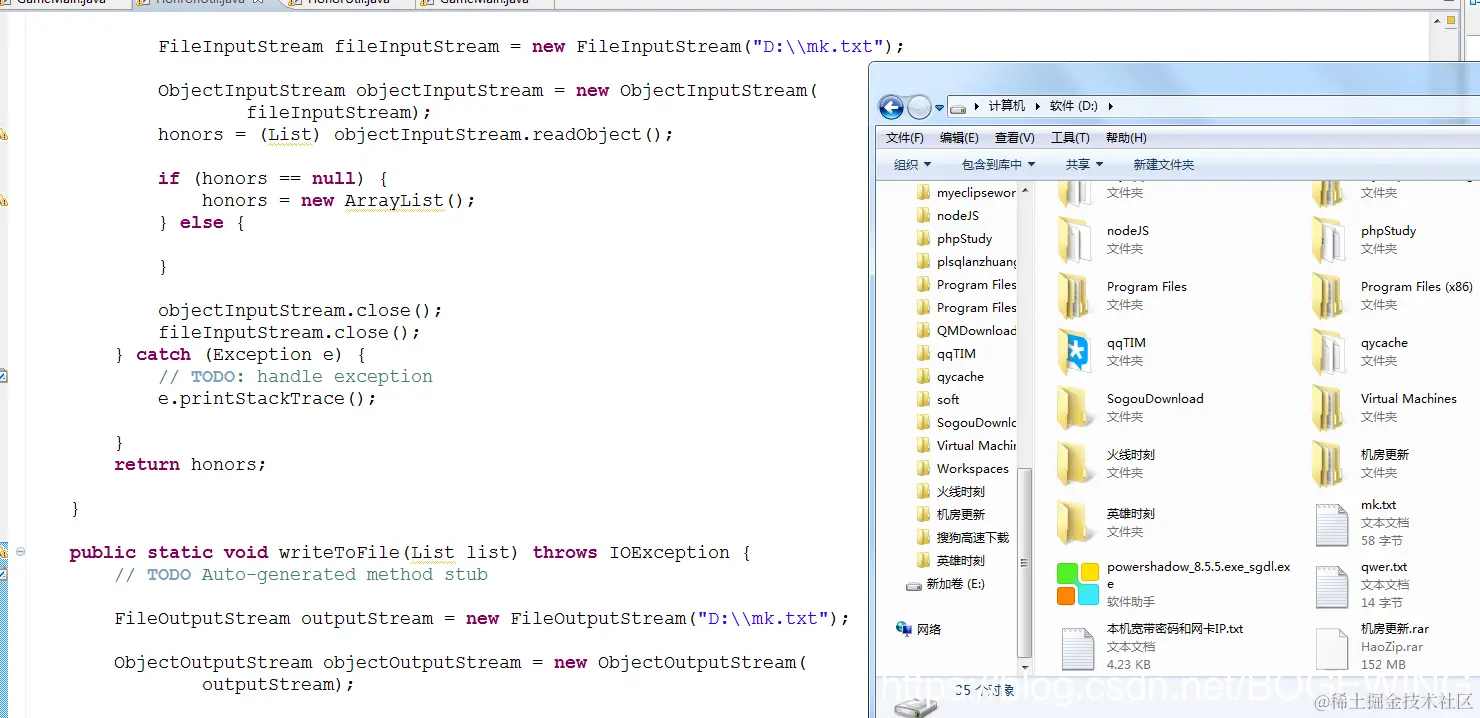
Task: Open the 工具(T) menu
Action: pos(1070,138)
